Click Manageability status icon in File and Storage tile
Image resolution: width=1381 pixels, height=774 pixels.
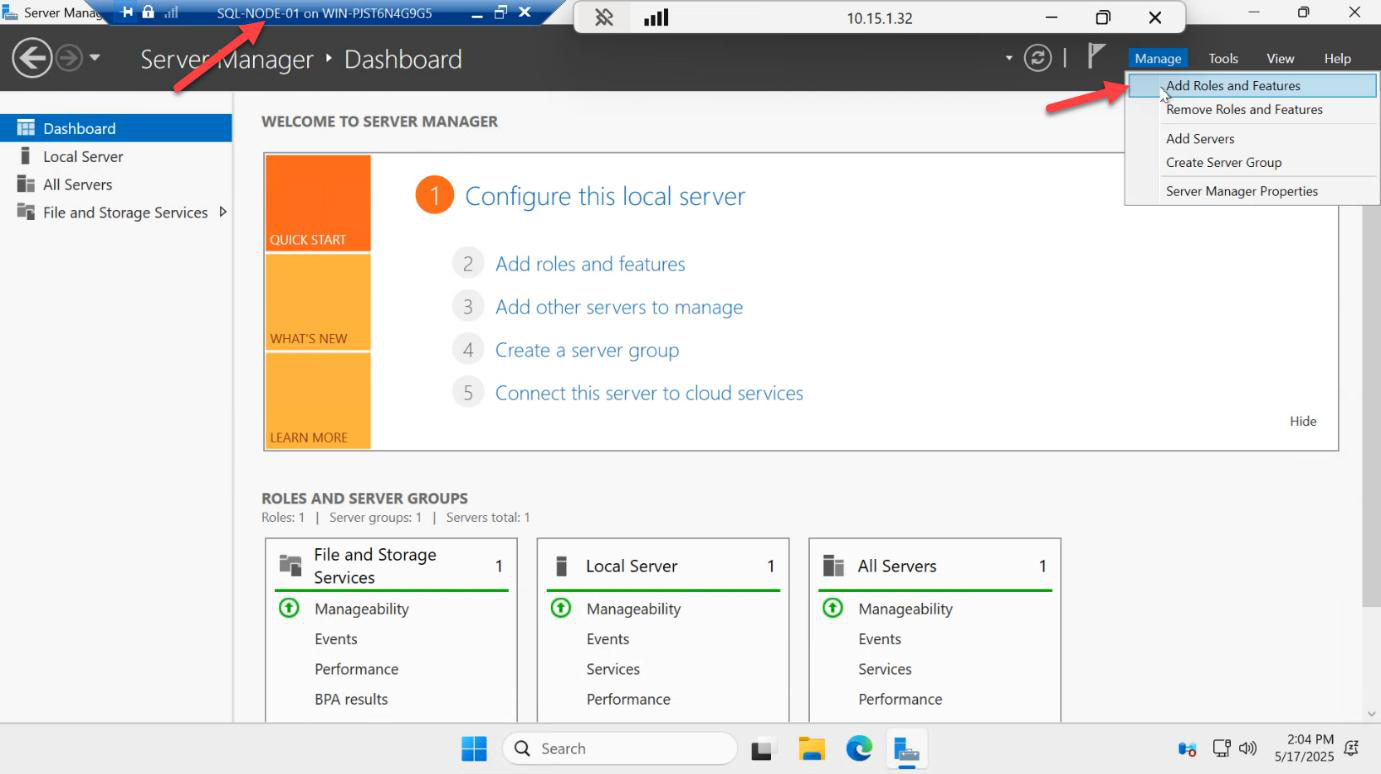pos(289,608)
